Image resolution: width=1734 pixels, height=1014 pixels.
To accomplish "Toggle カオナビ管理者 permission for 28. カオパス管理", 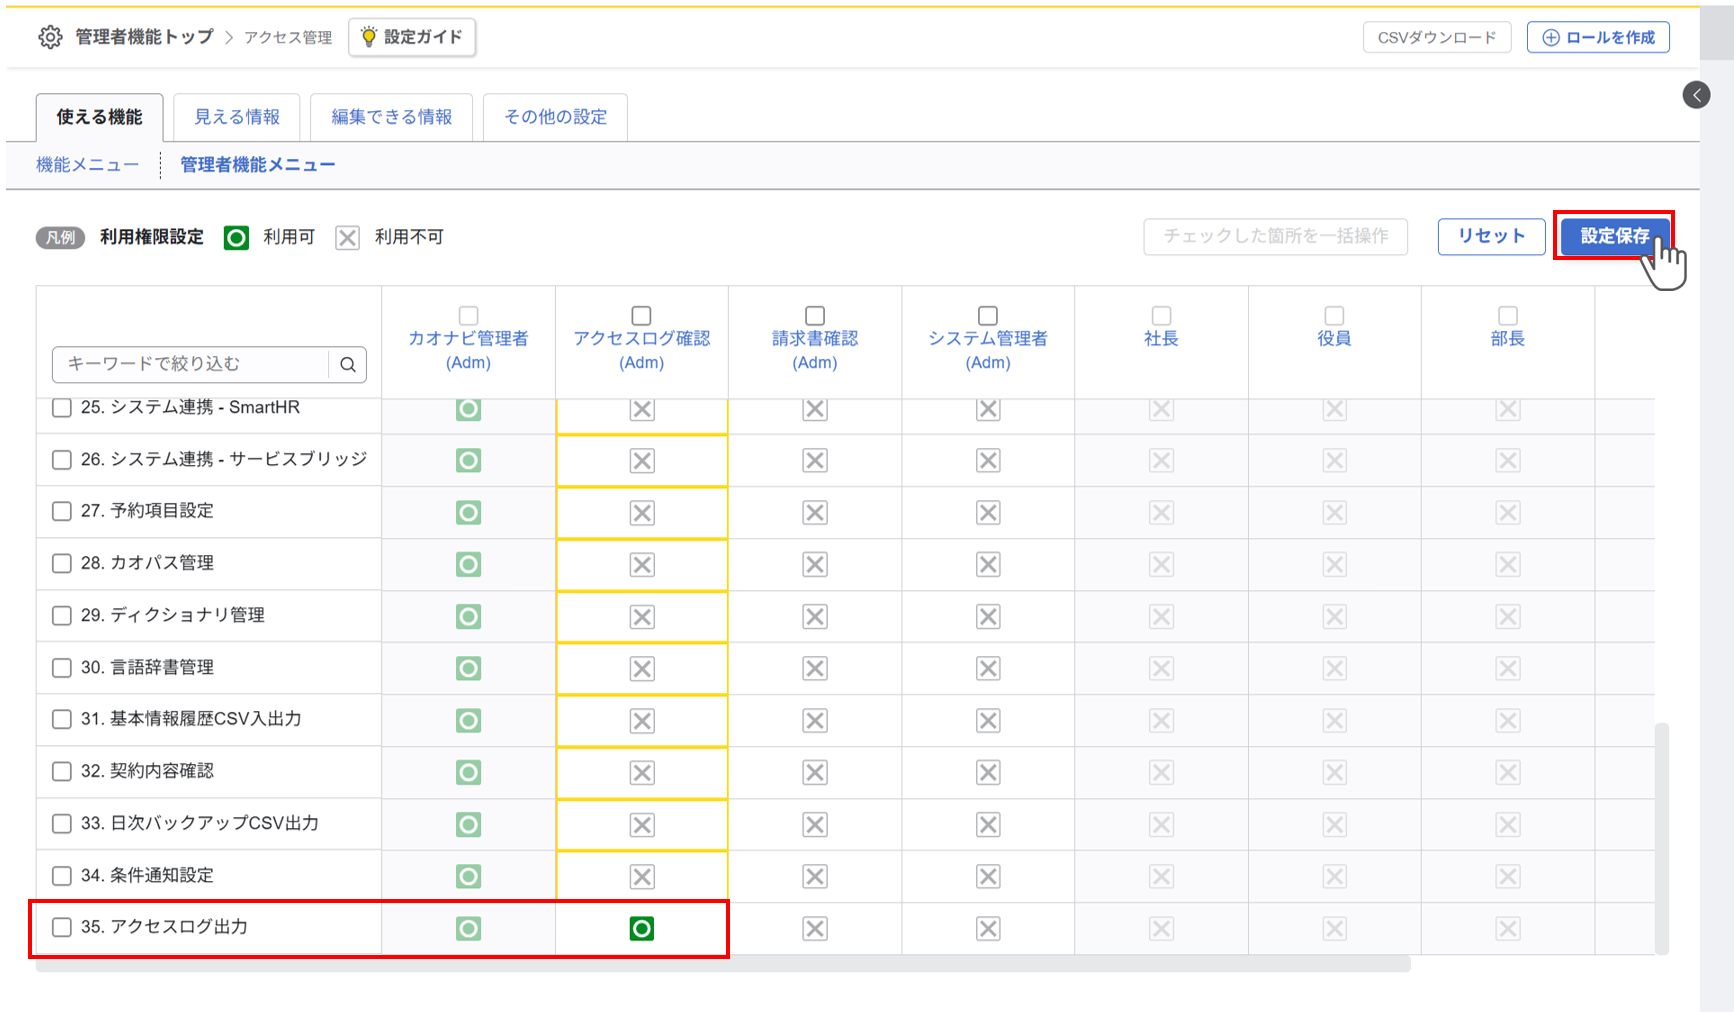I will point(468,565).
